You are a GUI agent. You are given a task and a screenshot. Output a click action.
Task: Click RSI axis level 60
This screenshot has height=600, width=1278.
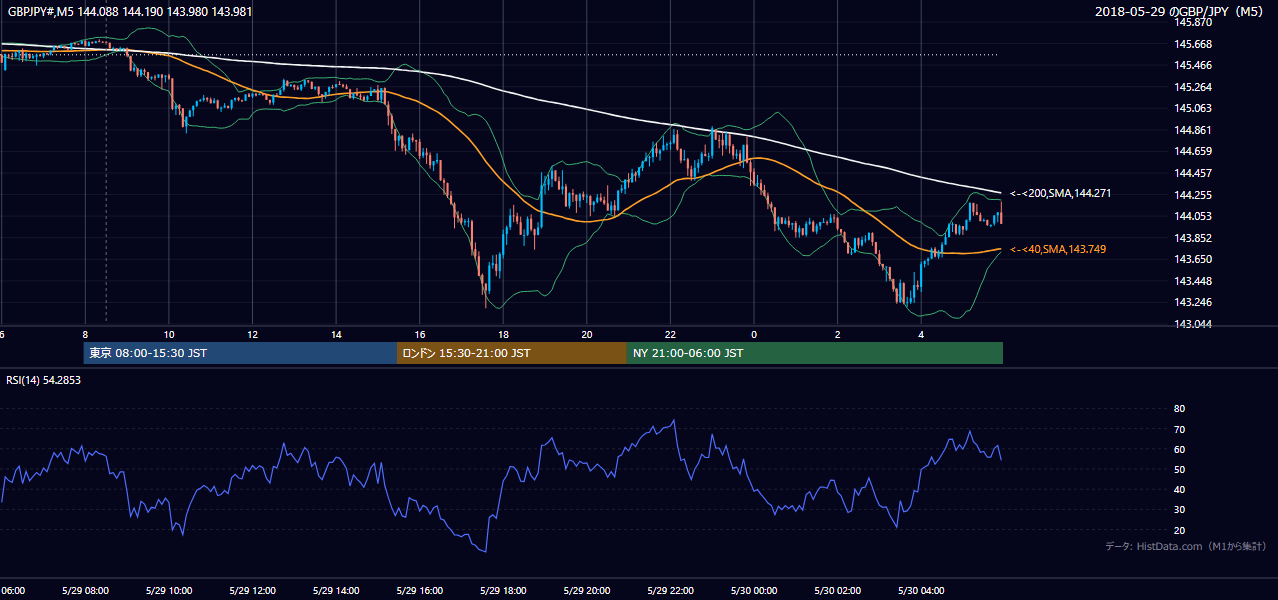click(x=1179, y=449)
